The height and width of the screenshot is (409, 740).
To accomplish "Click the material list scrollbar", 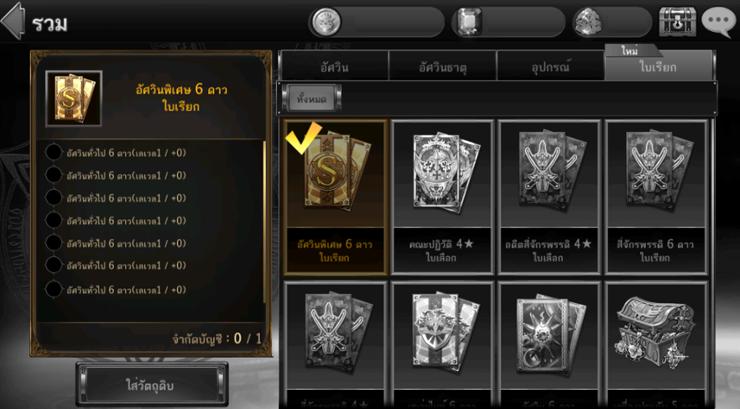I will (x=264, y=222).
